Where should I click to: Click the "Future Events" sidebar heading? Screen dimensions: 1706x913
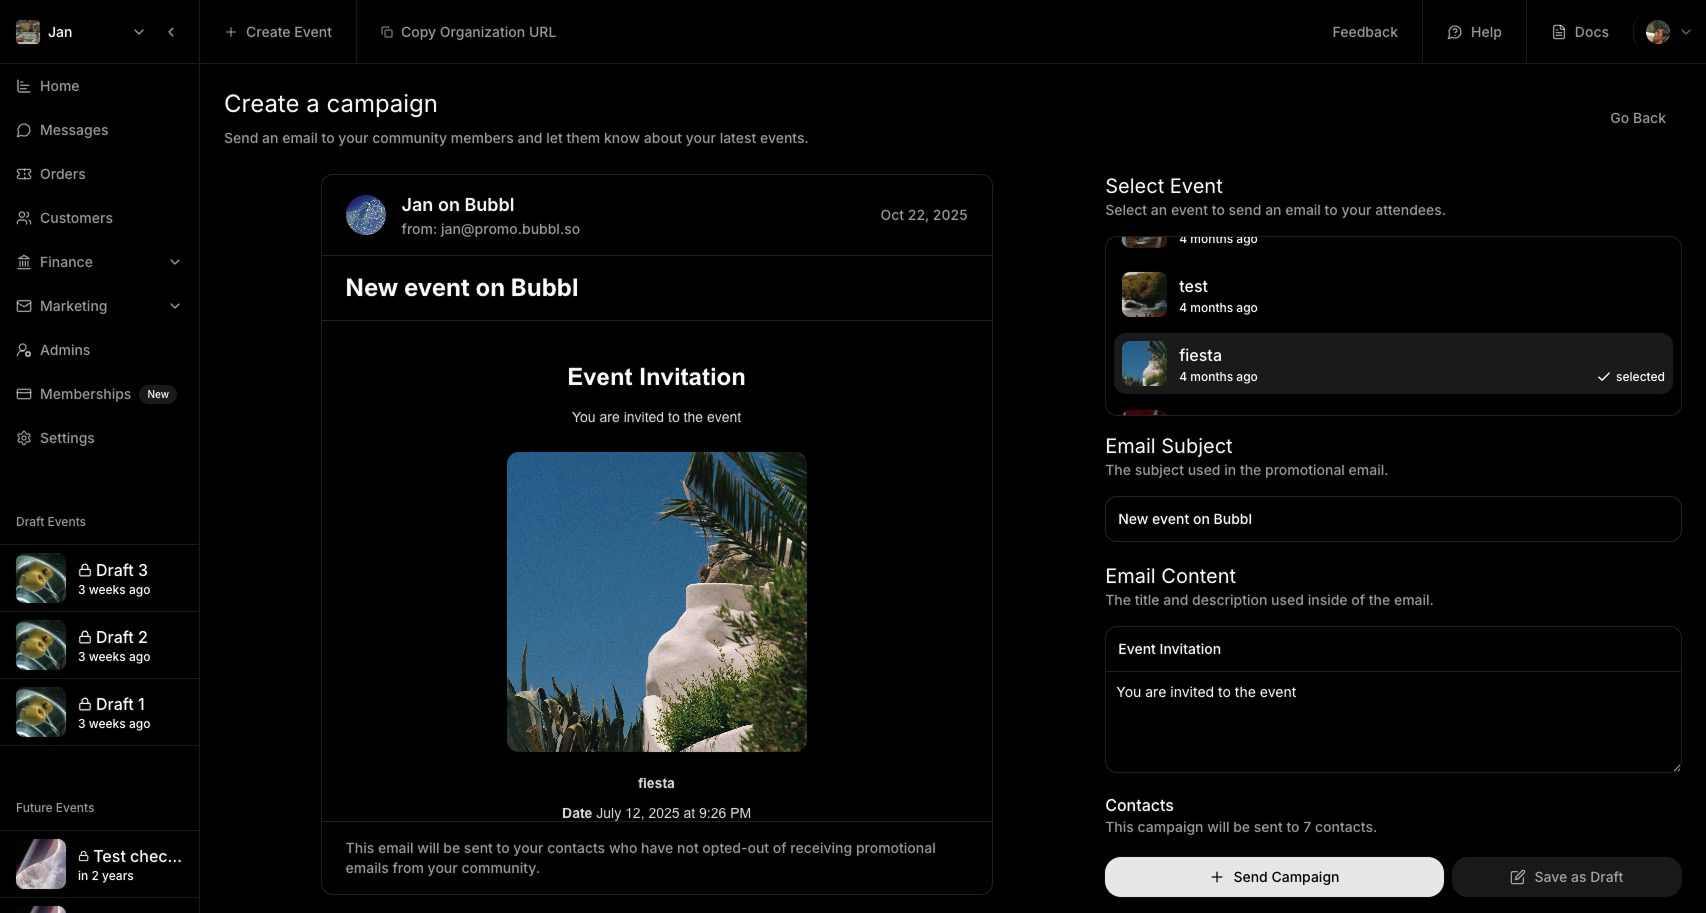(55, 808)
